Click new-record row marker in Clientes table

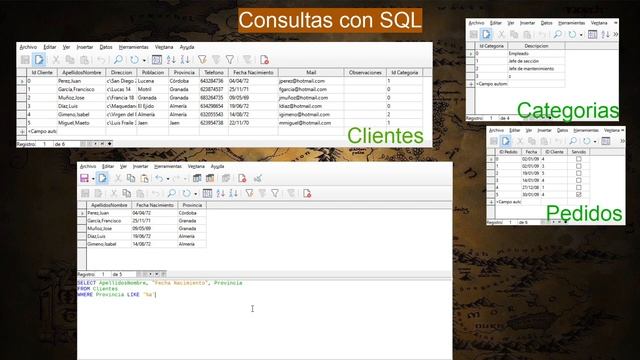coord(22,131)
